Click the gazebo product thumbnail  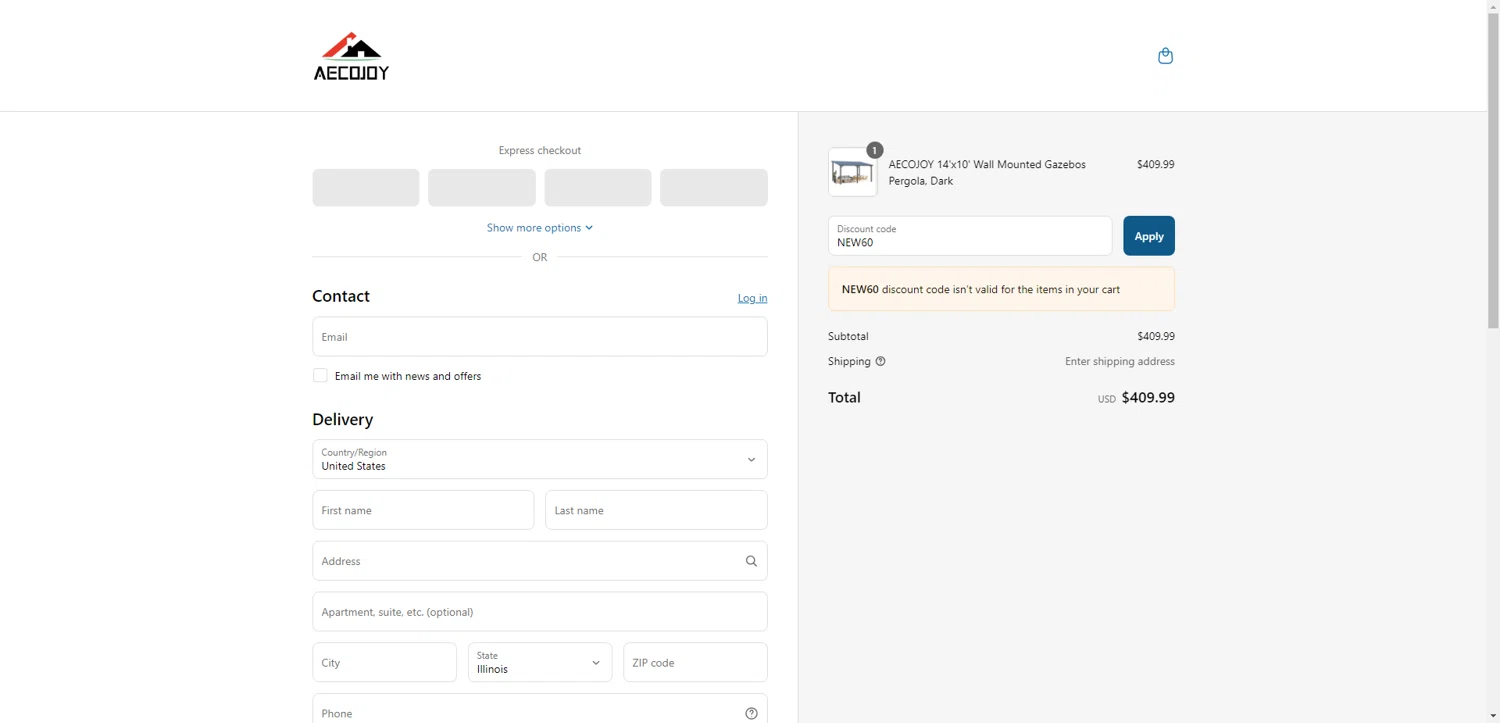(852, 172)
